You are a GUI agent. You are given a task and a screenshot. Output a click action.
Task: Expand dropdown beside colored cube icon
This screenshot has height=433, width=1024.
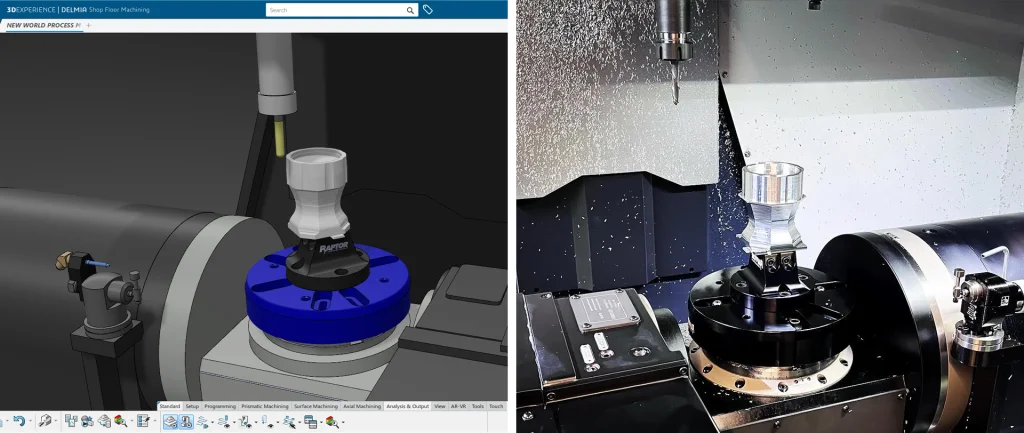(132, 421)
